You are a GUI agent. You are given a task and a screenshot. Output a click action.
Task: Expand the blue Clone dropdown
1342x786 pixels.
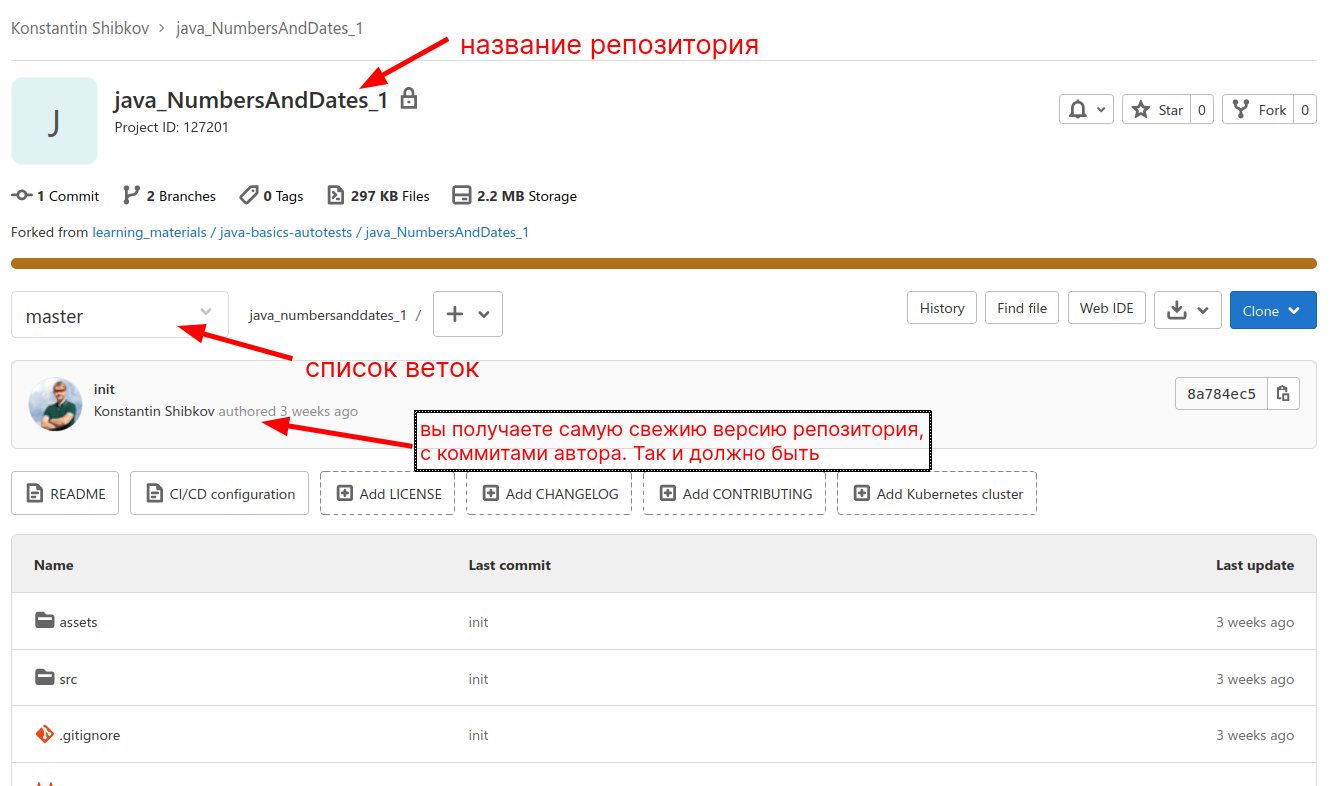[1272, 310]
